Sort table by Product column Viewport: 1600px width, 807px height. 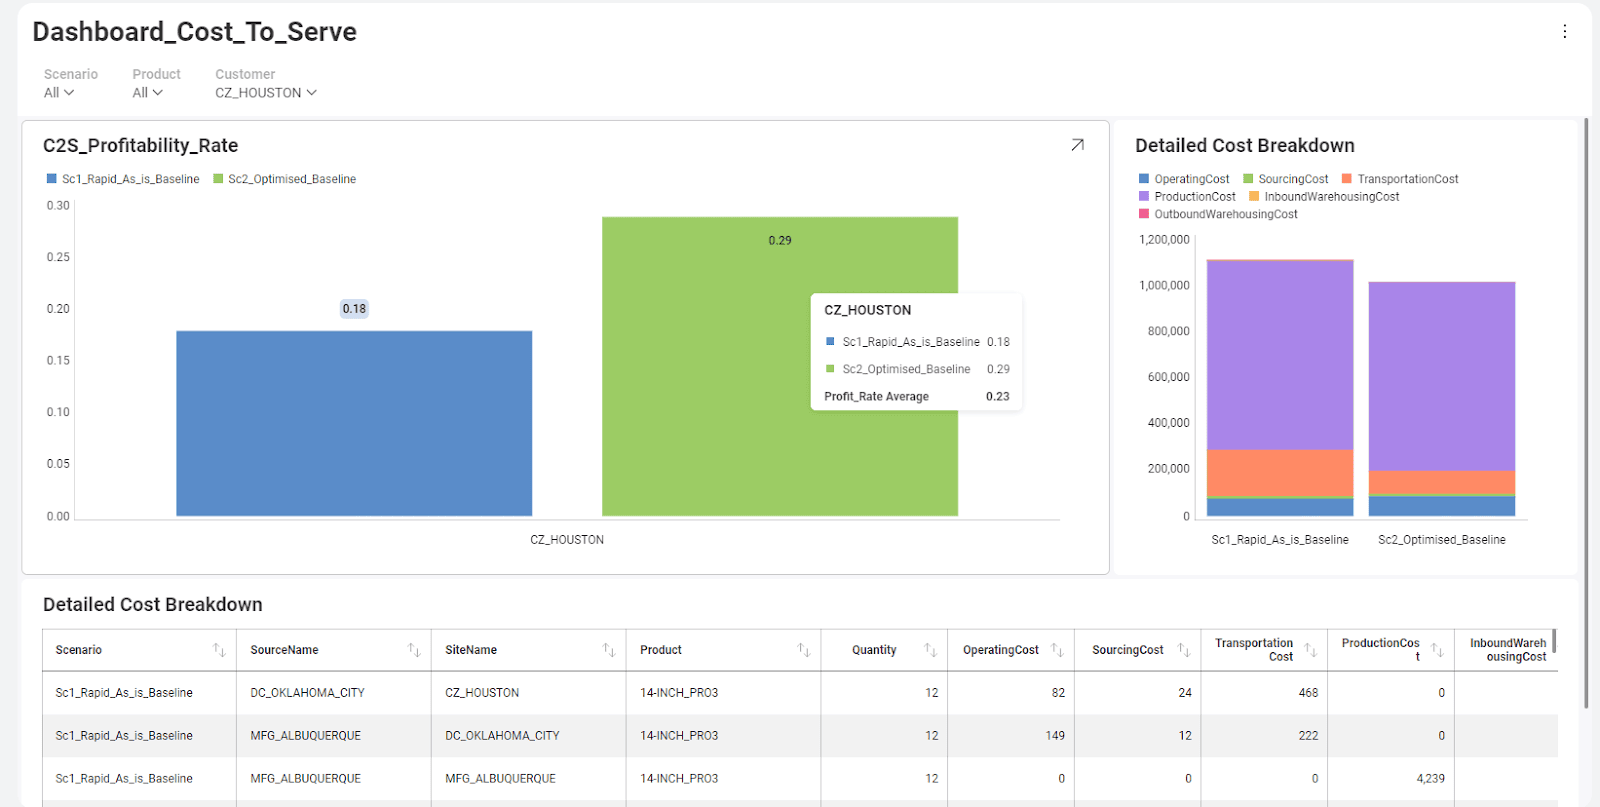(803, 650)
